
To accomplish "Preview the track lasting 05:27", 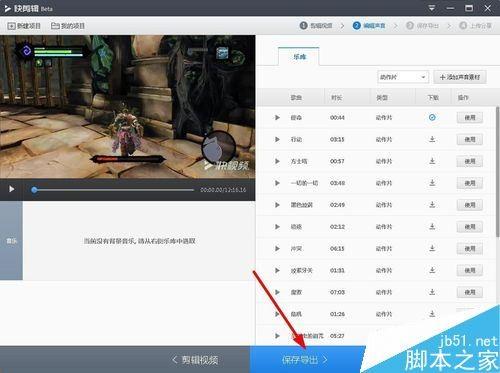I will pyautogui.click(x=277, y=336).
